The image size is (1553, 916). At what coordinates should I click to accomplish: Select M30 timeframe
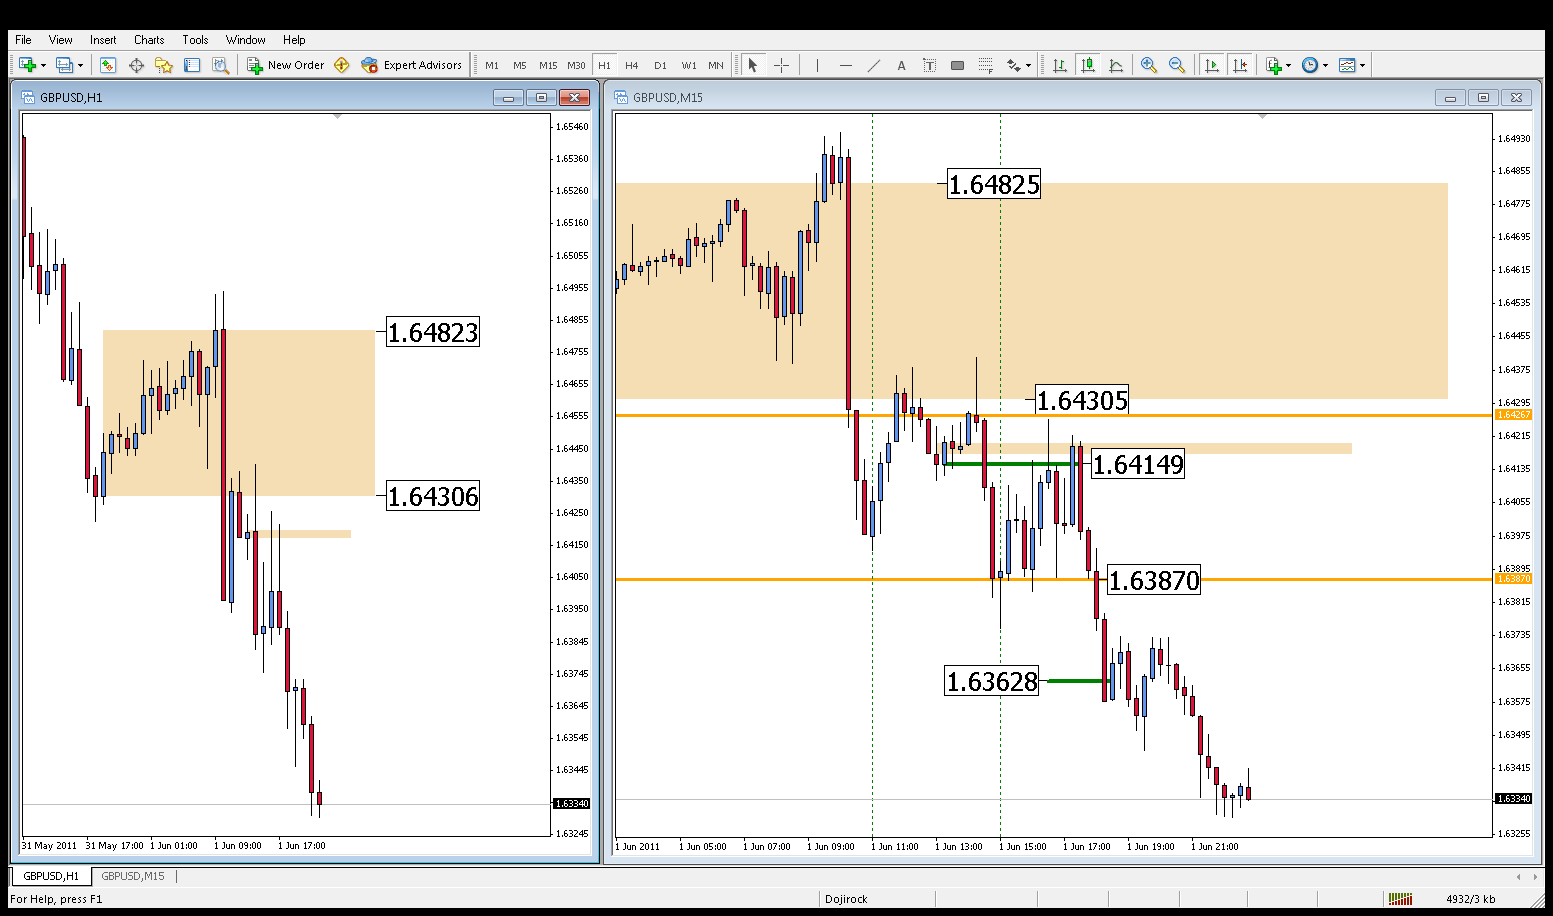(576, 65)
